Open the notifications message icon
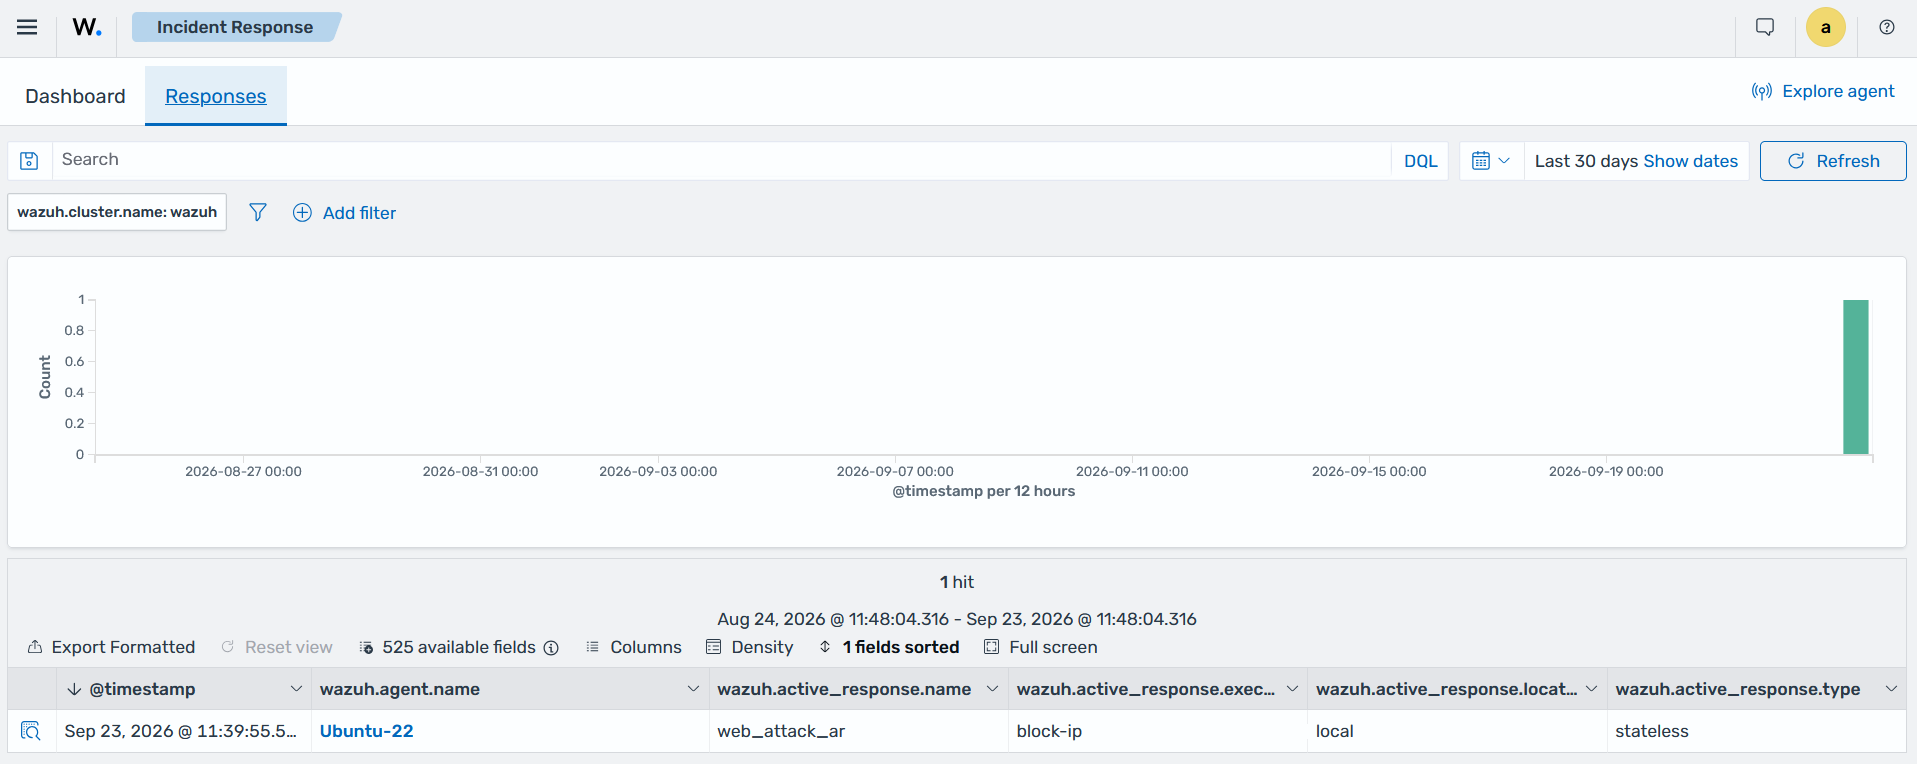Image resolution: width=1917 pixels, height=764 pixels. pos(1765,27)
